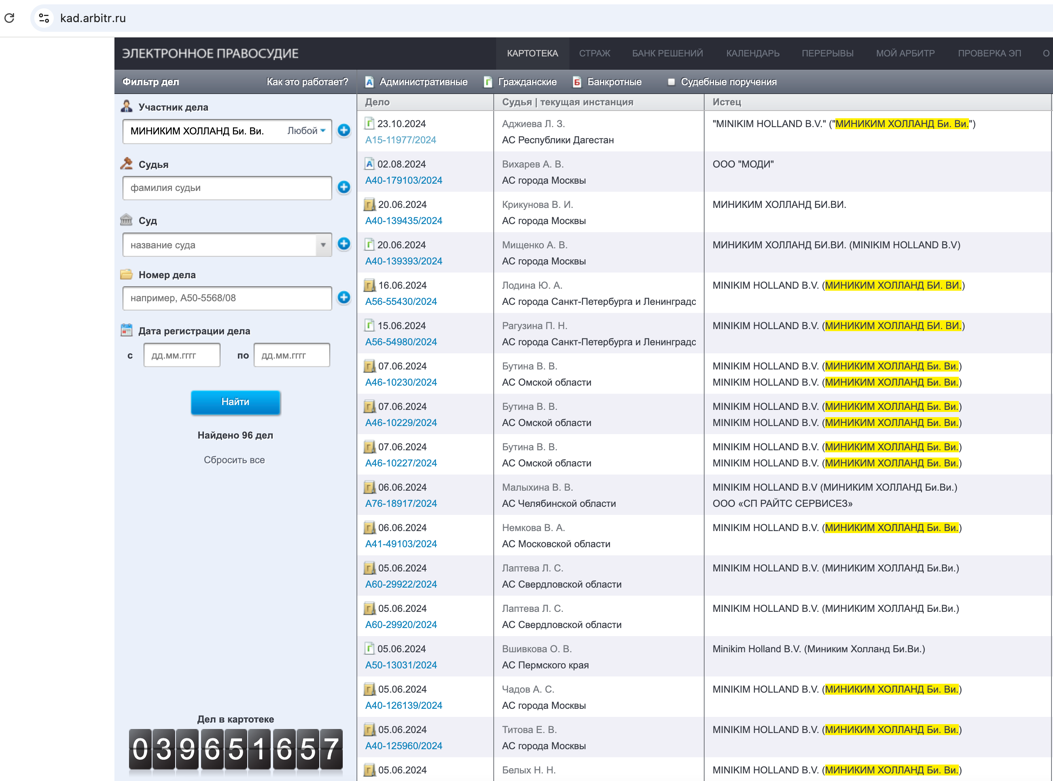Screen dimensions: 1053x781
Task: Open case A40-139393/2024
Action: pos(404,261)
